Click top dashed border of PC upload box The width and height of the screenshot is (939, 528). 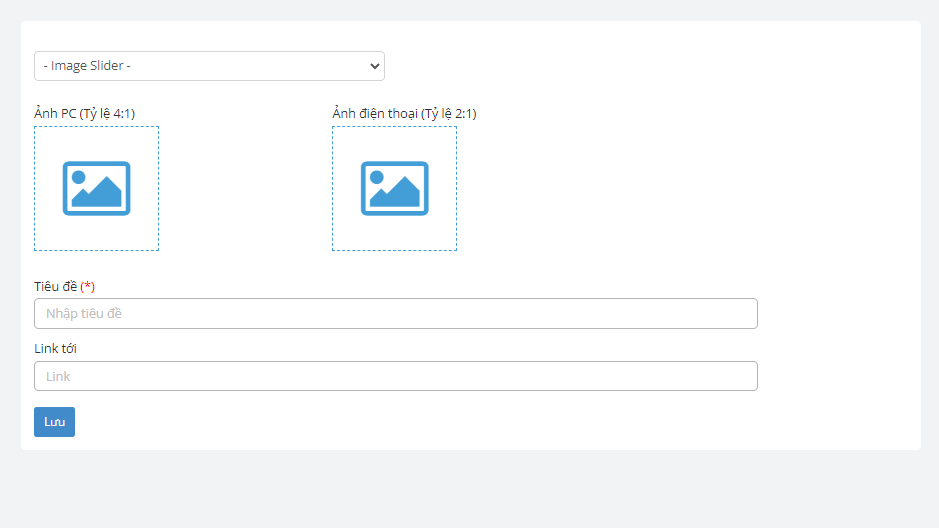pos(96,127)
